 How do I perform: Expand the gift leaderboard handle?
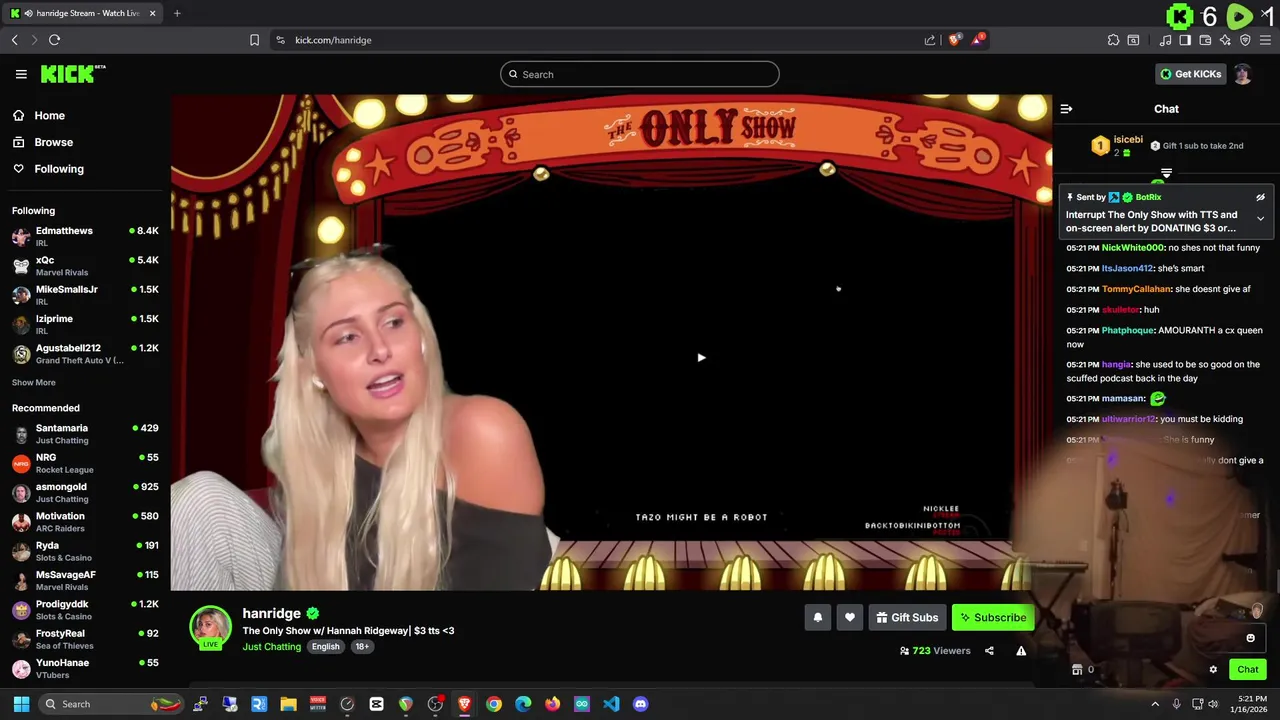pyautogui.click(x=1166, y=173)
